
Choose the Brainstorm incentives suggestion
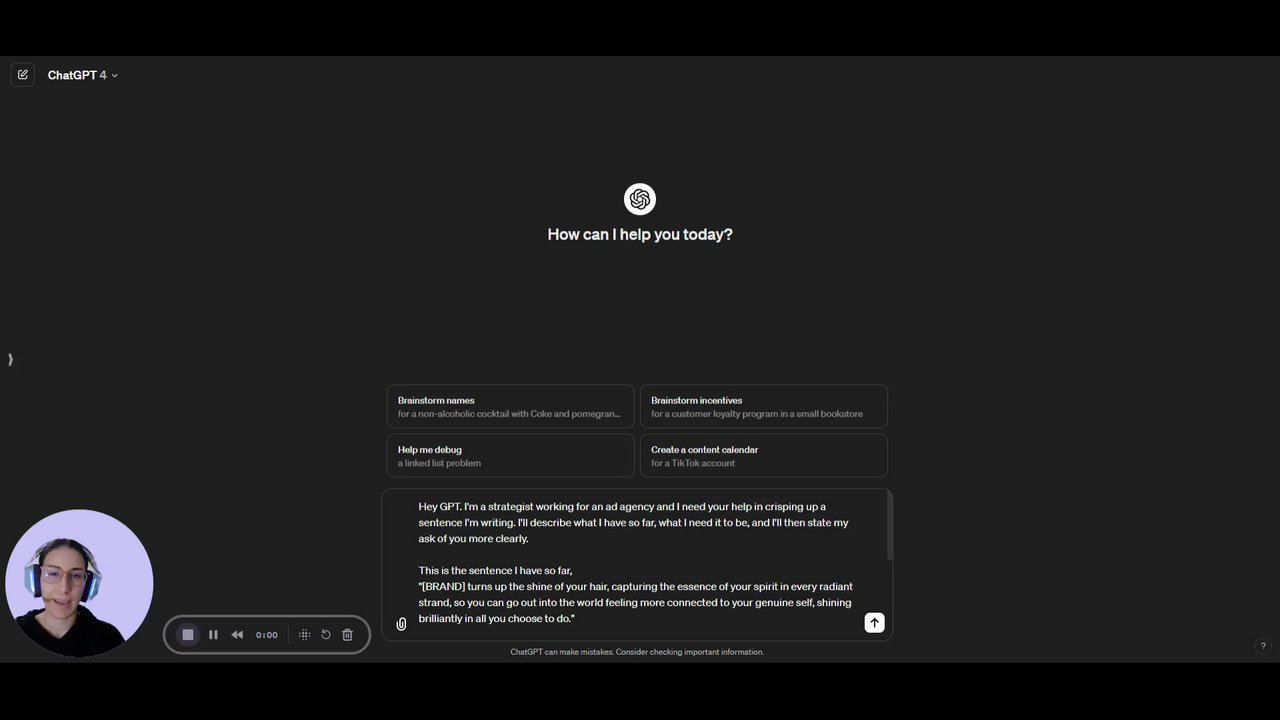tap(763, 406)
